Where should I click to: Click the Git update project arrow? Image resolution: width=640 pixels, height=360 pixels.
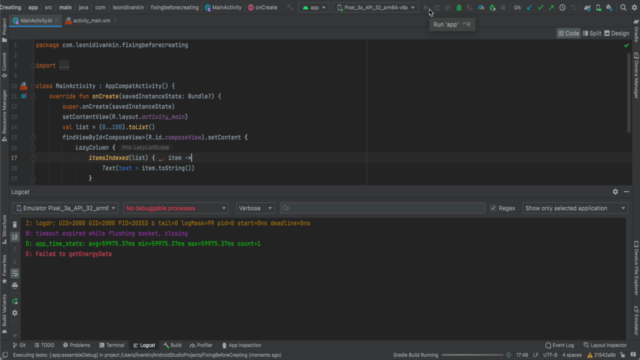click(x=529, y=8)
